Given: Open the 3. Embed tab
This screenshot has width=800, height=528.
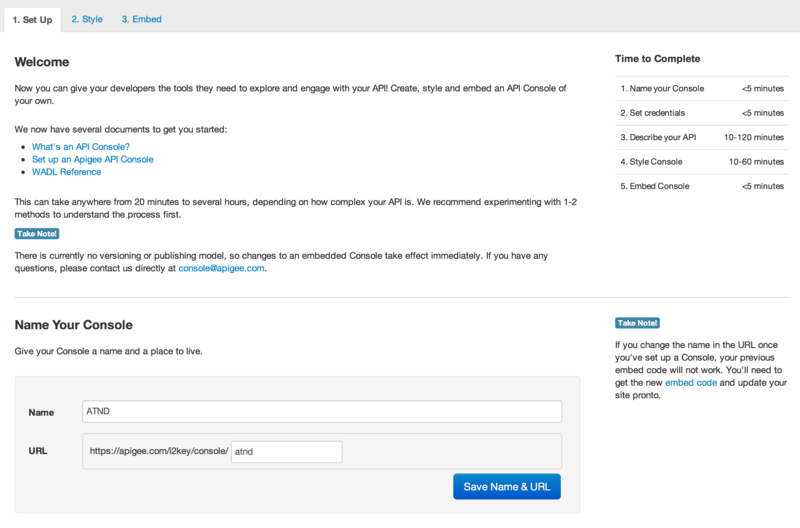Looking at the screenshot, I should click(x=141, y=19).
